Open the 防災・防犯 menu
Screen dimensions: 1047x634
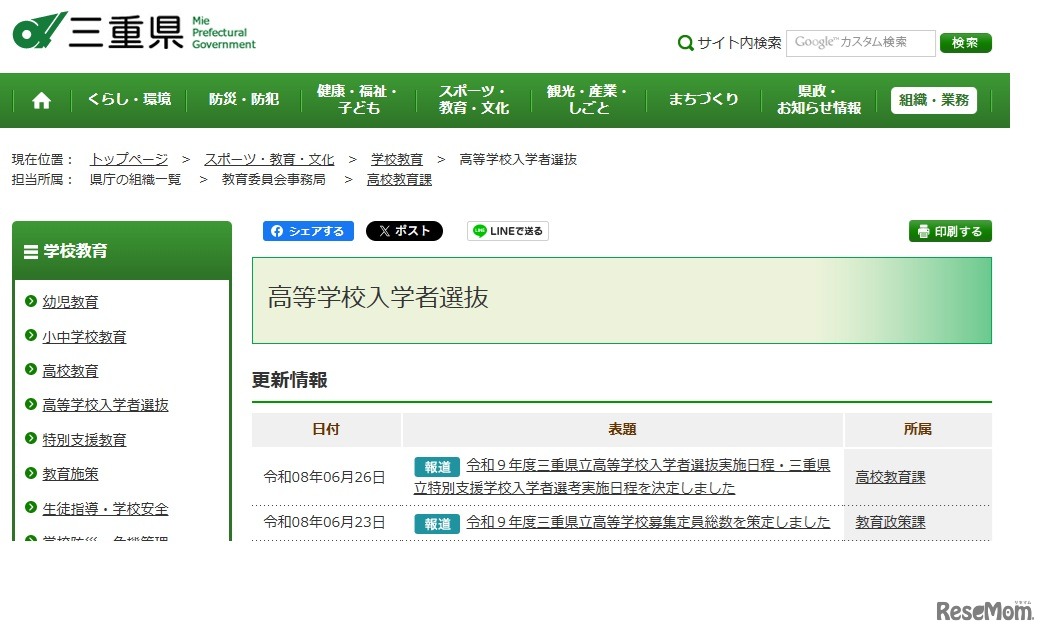(x=243, y=100)
